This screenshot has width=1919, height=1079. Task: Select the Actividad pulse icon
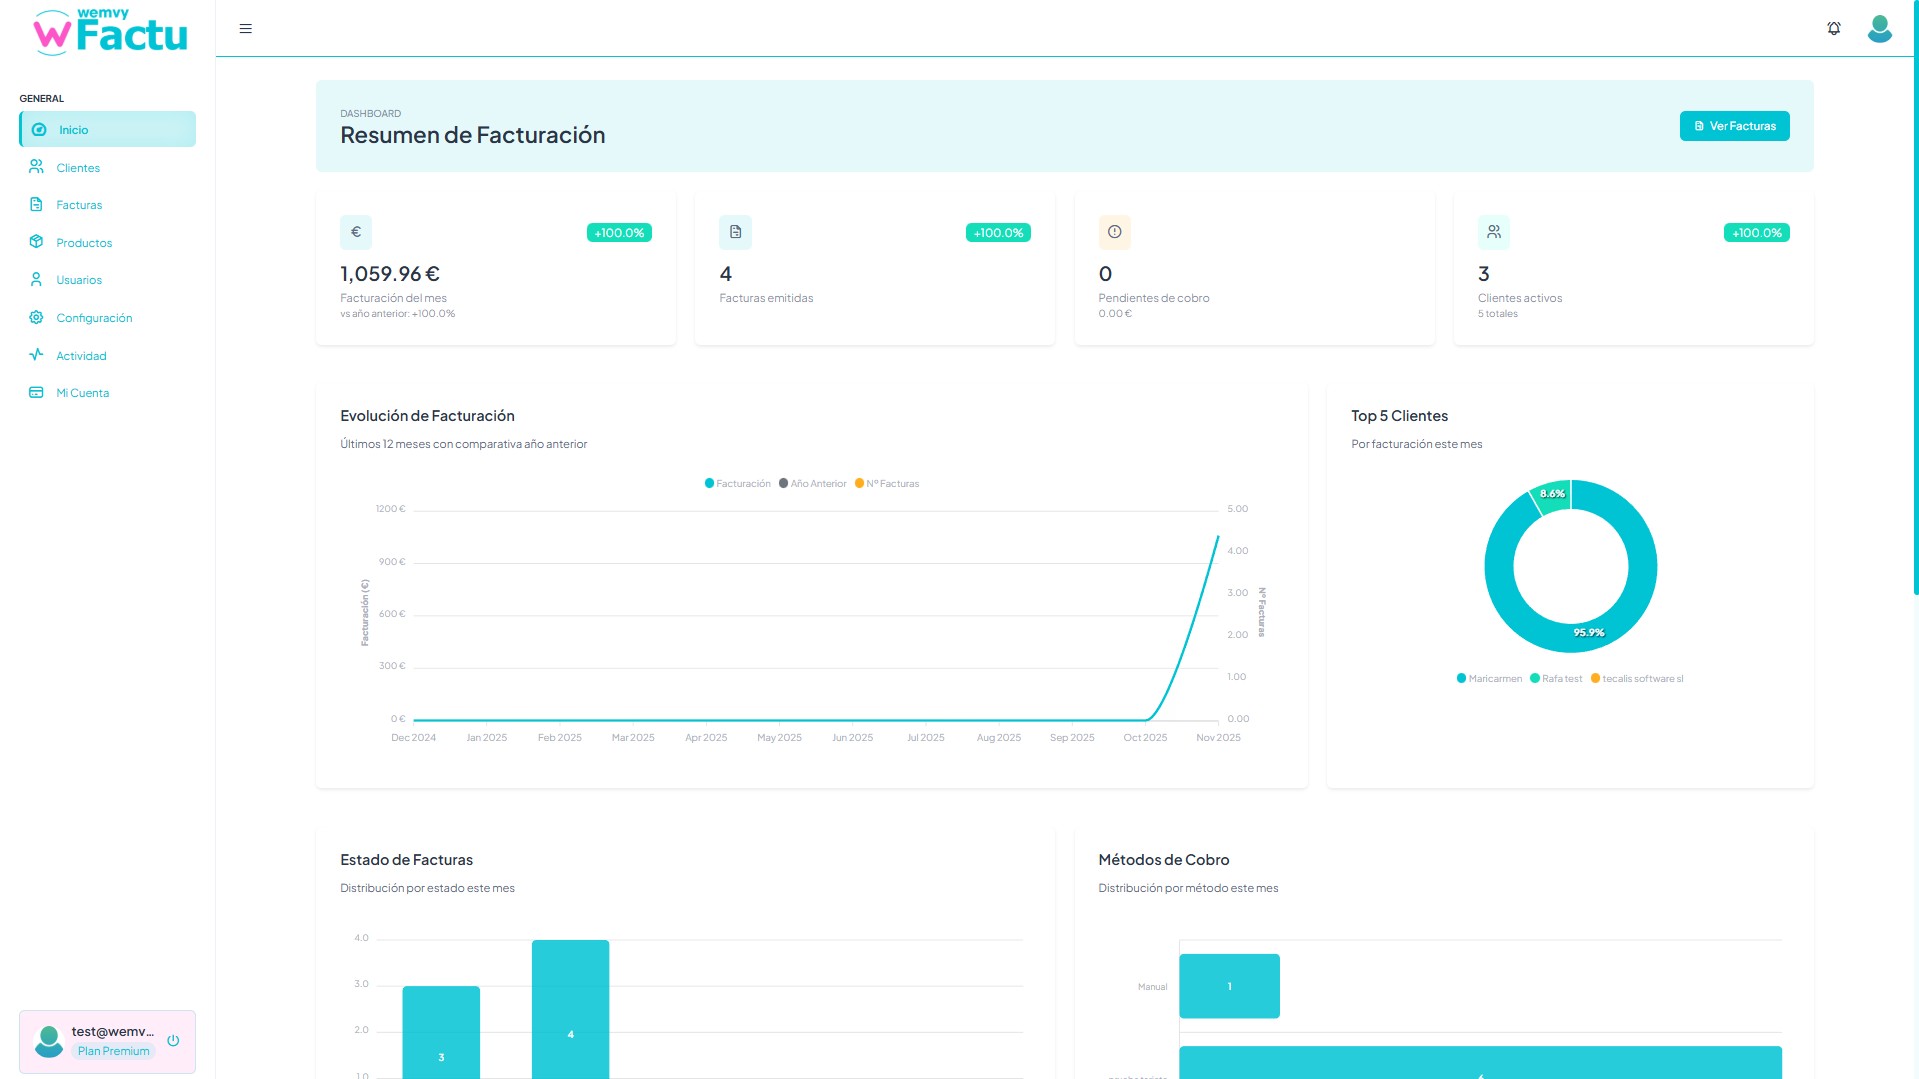click(x=36, y=355)
